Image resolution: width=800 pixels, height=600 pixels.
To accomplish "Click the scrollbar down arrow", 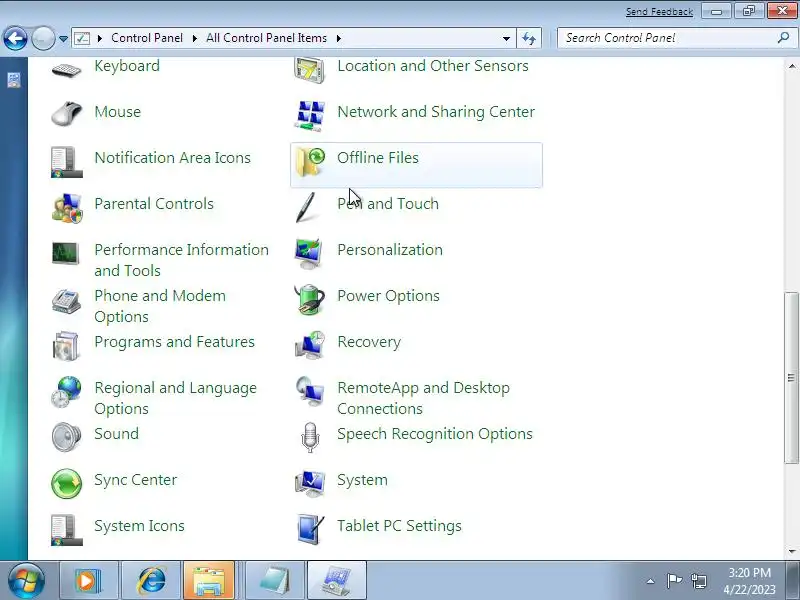I will (791, 551).
